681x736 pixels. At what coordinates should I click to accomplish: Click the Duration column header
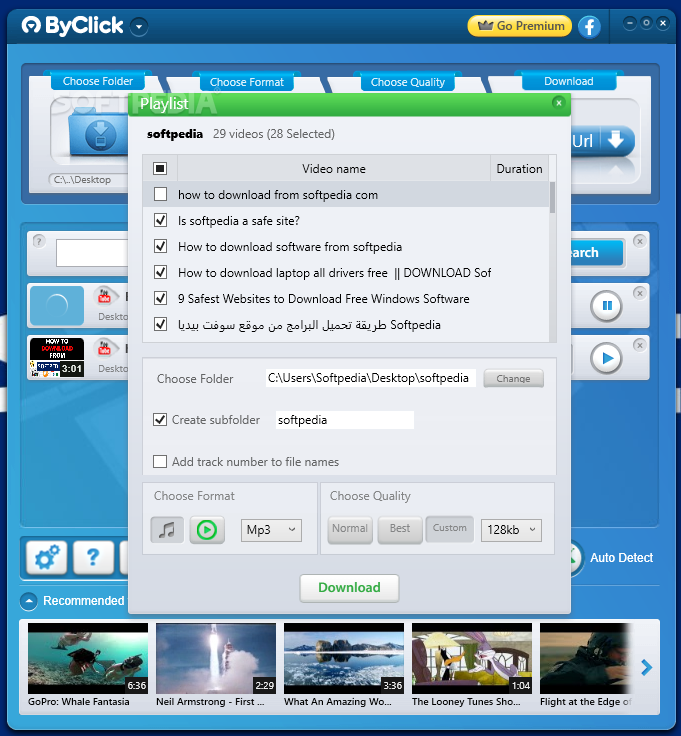(x=519, y=169)
